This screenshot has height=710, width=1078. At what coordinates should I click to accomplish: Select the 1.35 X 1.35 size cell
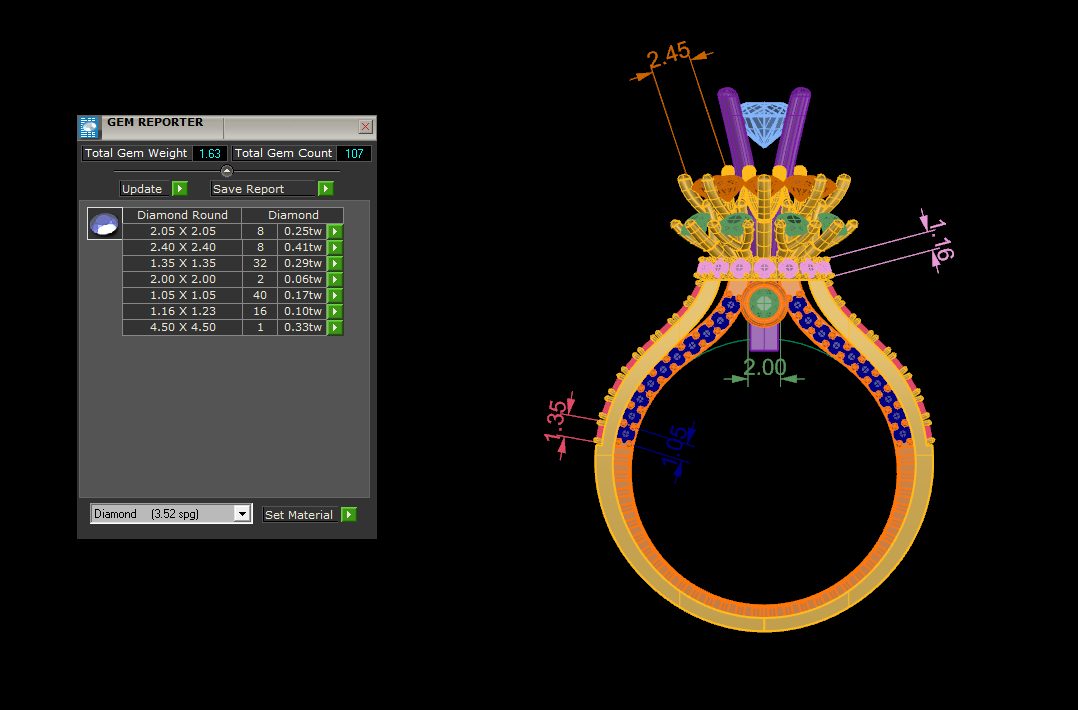(183, 263)
